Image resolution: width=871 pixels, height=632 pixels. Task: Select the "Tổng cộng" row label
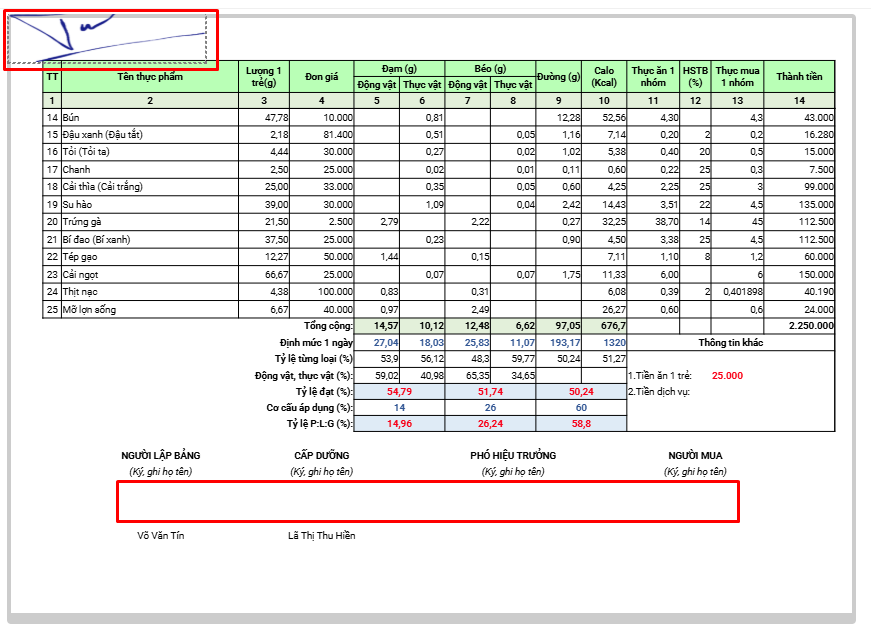click(x=328, y=326)
